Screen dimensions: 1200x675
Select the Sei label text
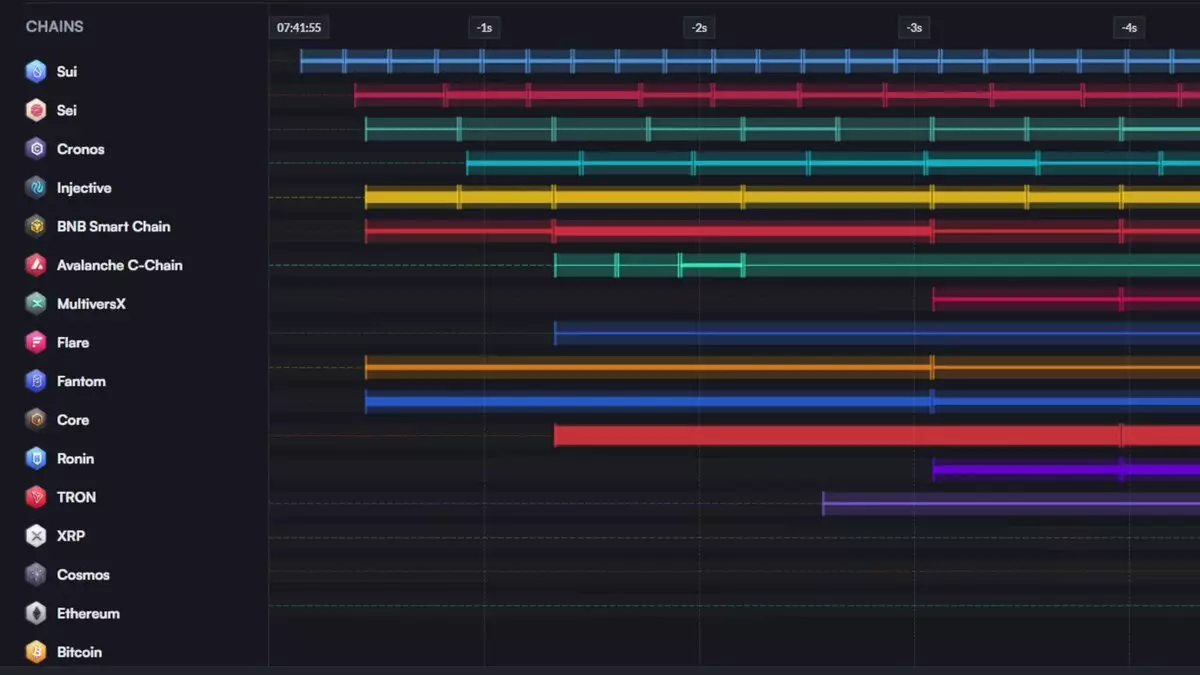[x=67, y=110]
